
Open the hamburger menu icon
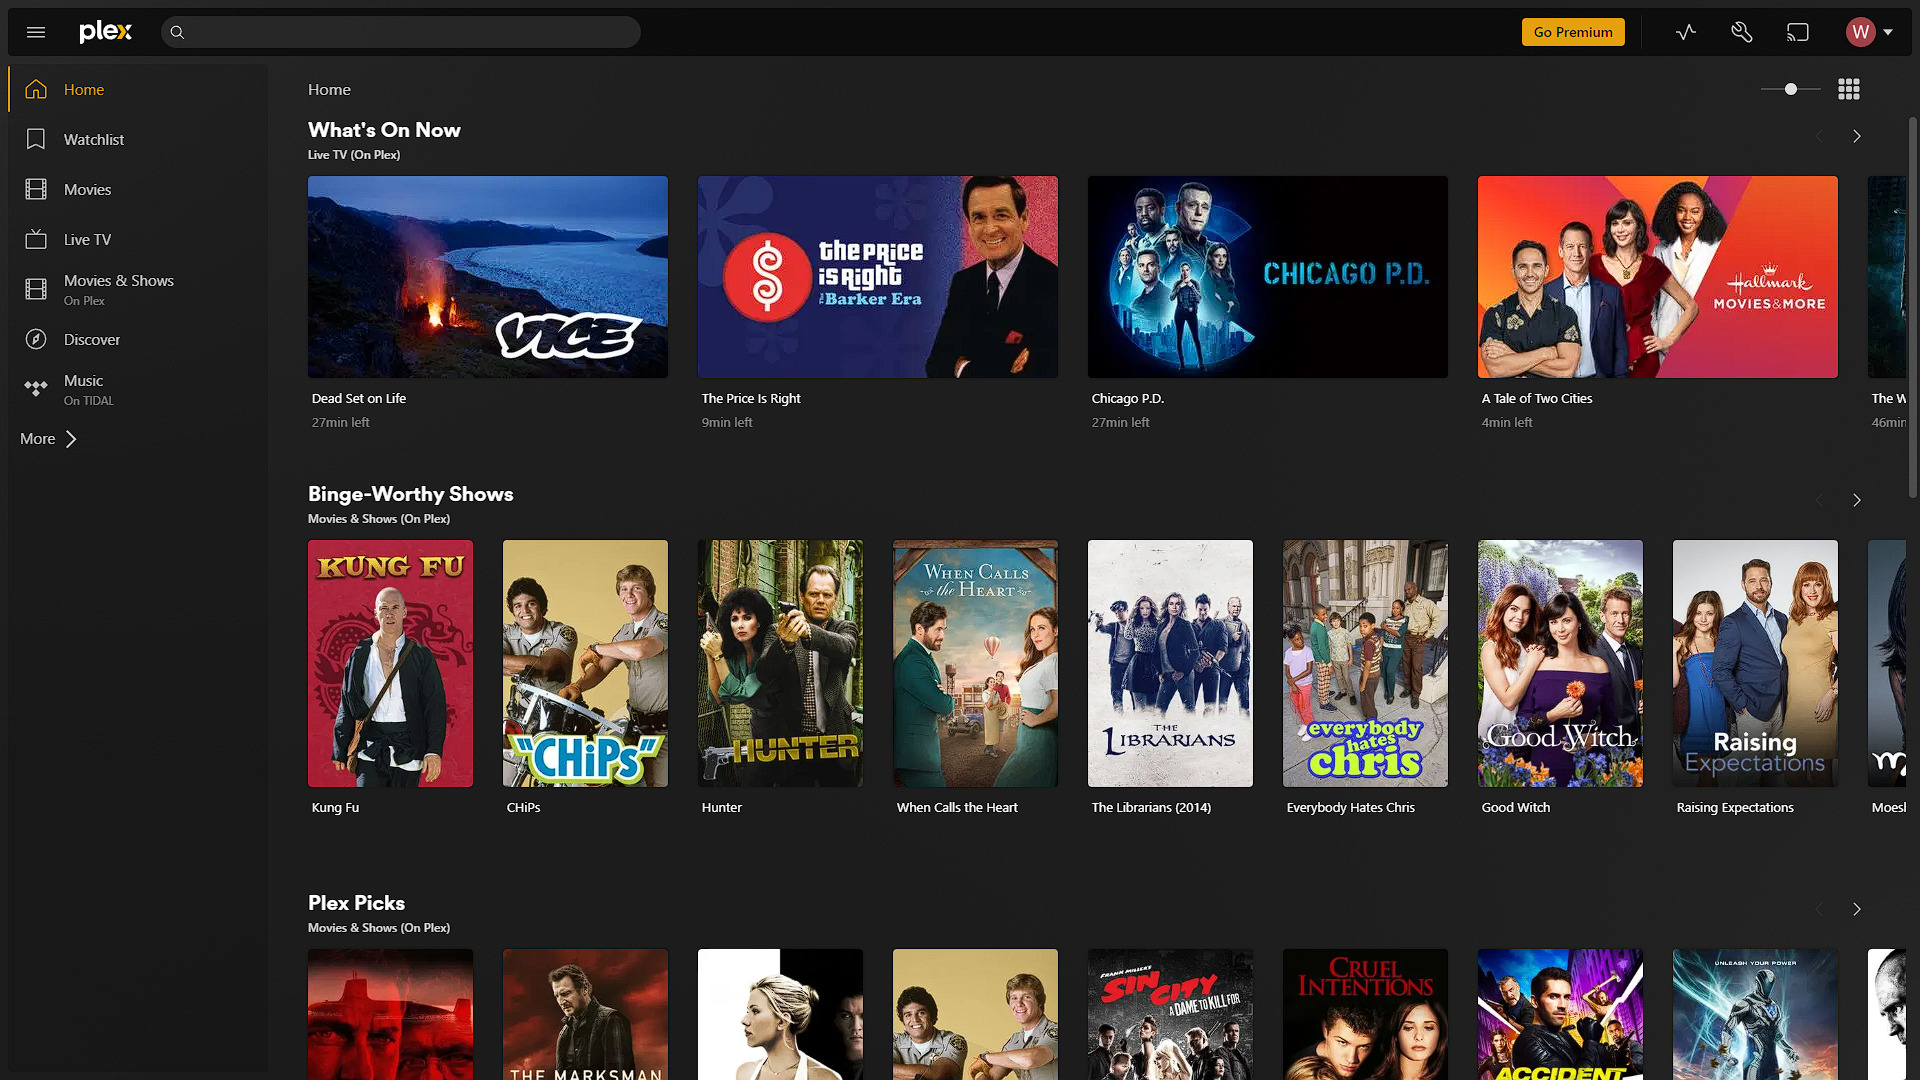(x=36, y=32)
